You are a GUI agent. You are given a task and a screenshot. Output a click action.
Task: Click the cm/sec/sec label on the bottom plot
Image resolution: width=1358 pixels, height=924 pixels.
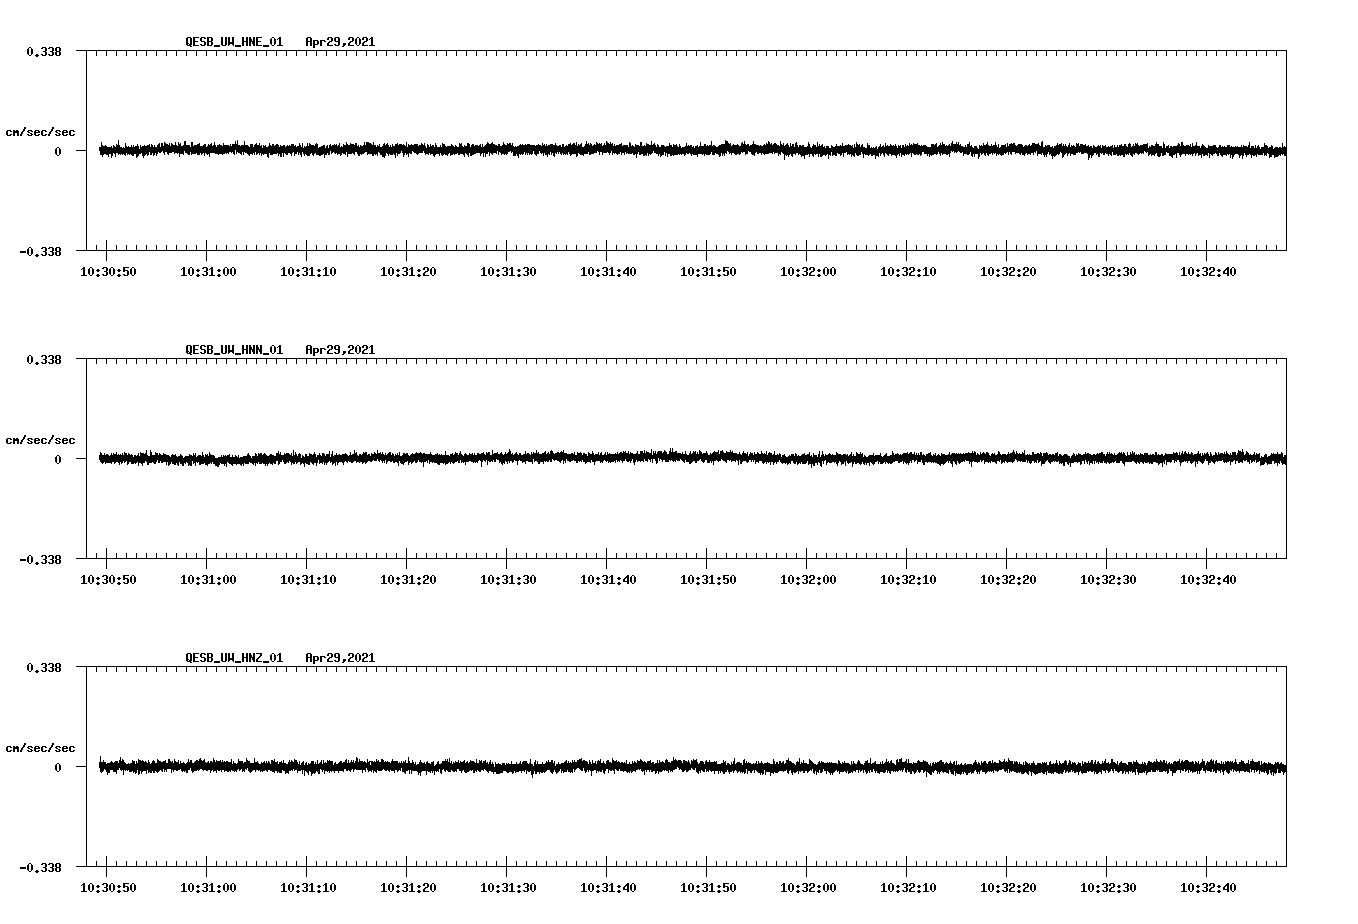[x=41, y=746]
